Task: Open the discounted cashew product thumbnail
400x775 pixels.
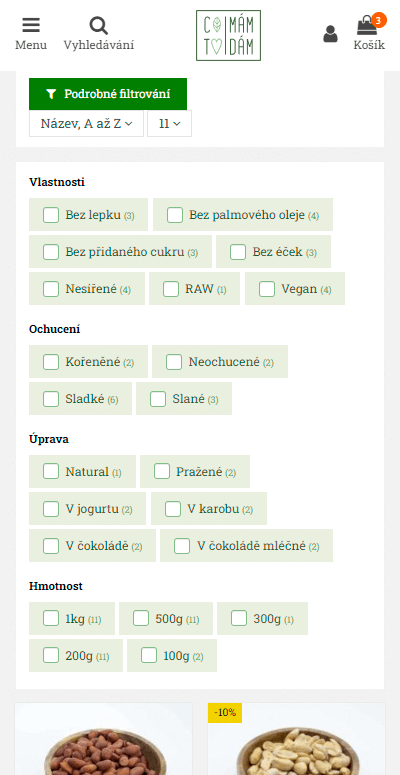Action: [296, 739]
